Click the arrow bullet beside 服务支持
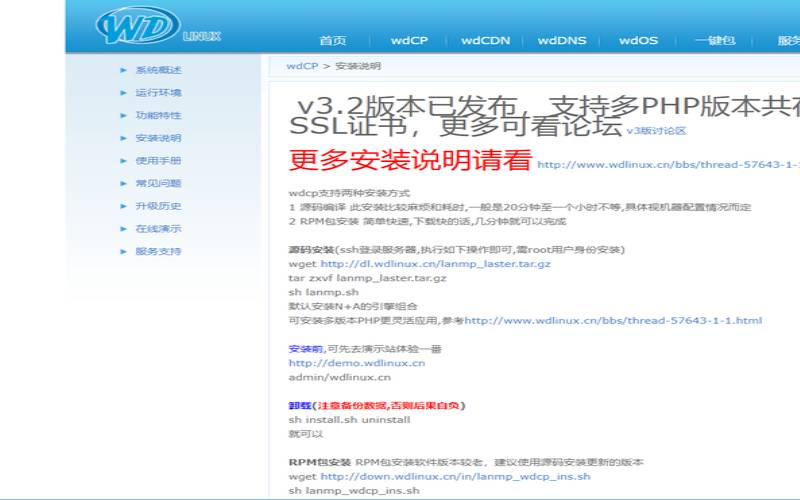The height and width of the screenshot is (500, 800). [x=123, y=252]
